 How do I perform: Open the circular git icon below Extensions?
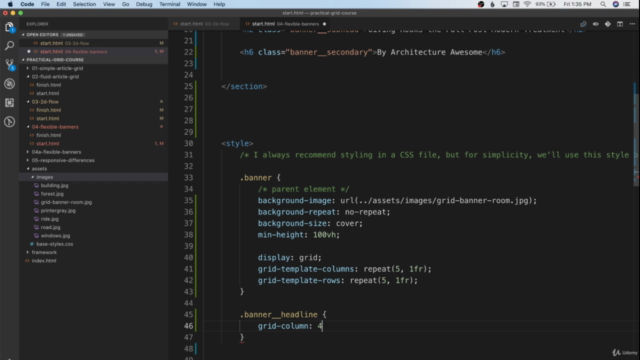coord(9,122)
